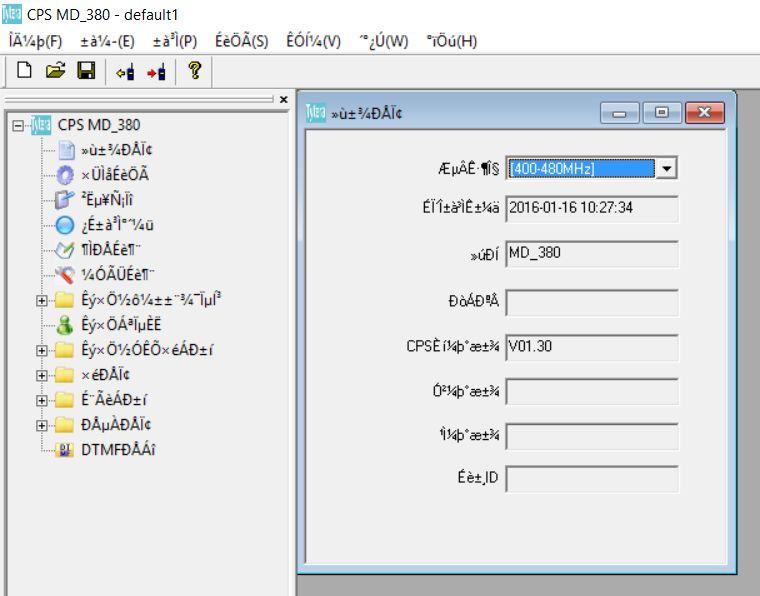Collapse the CPS MD_380 root node
This screenshot has width=760, height=596.
(18, 125)
